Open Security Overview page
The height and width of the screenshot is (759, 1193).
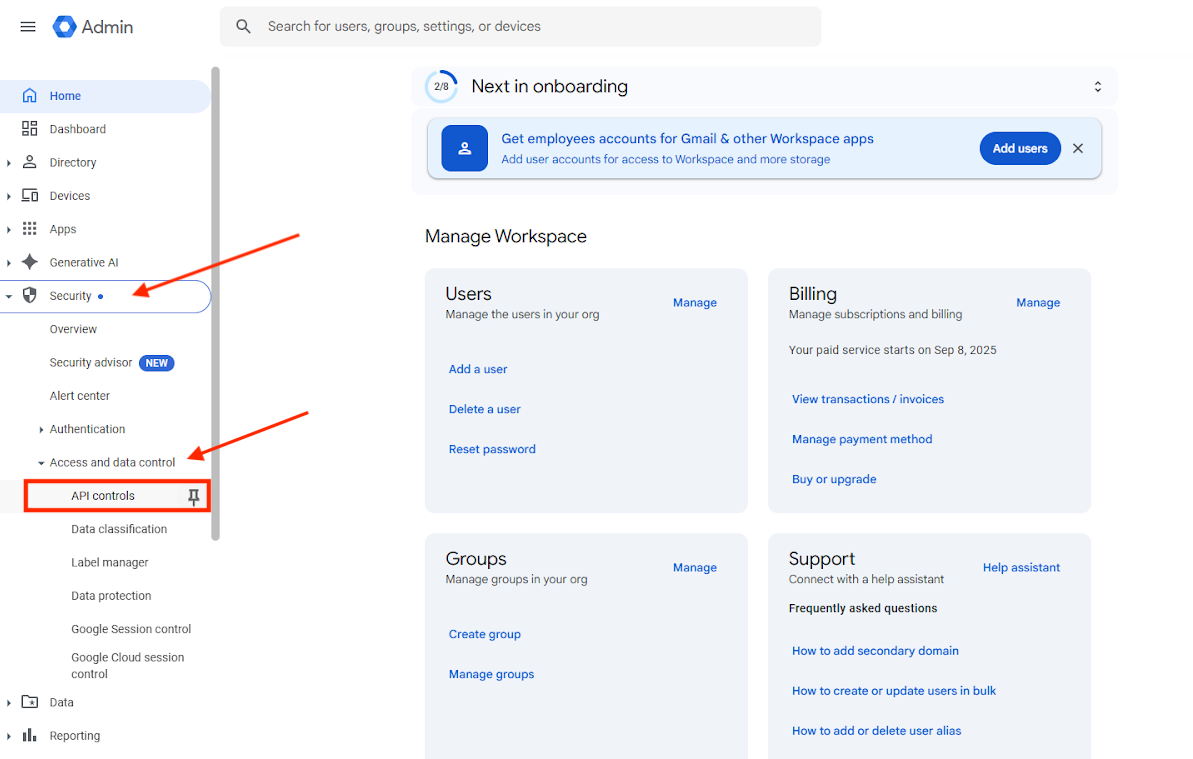(x=73, y=329)
